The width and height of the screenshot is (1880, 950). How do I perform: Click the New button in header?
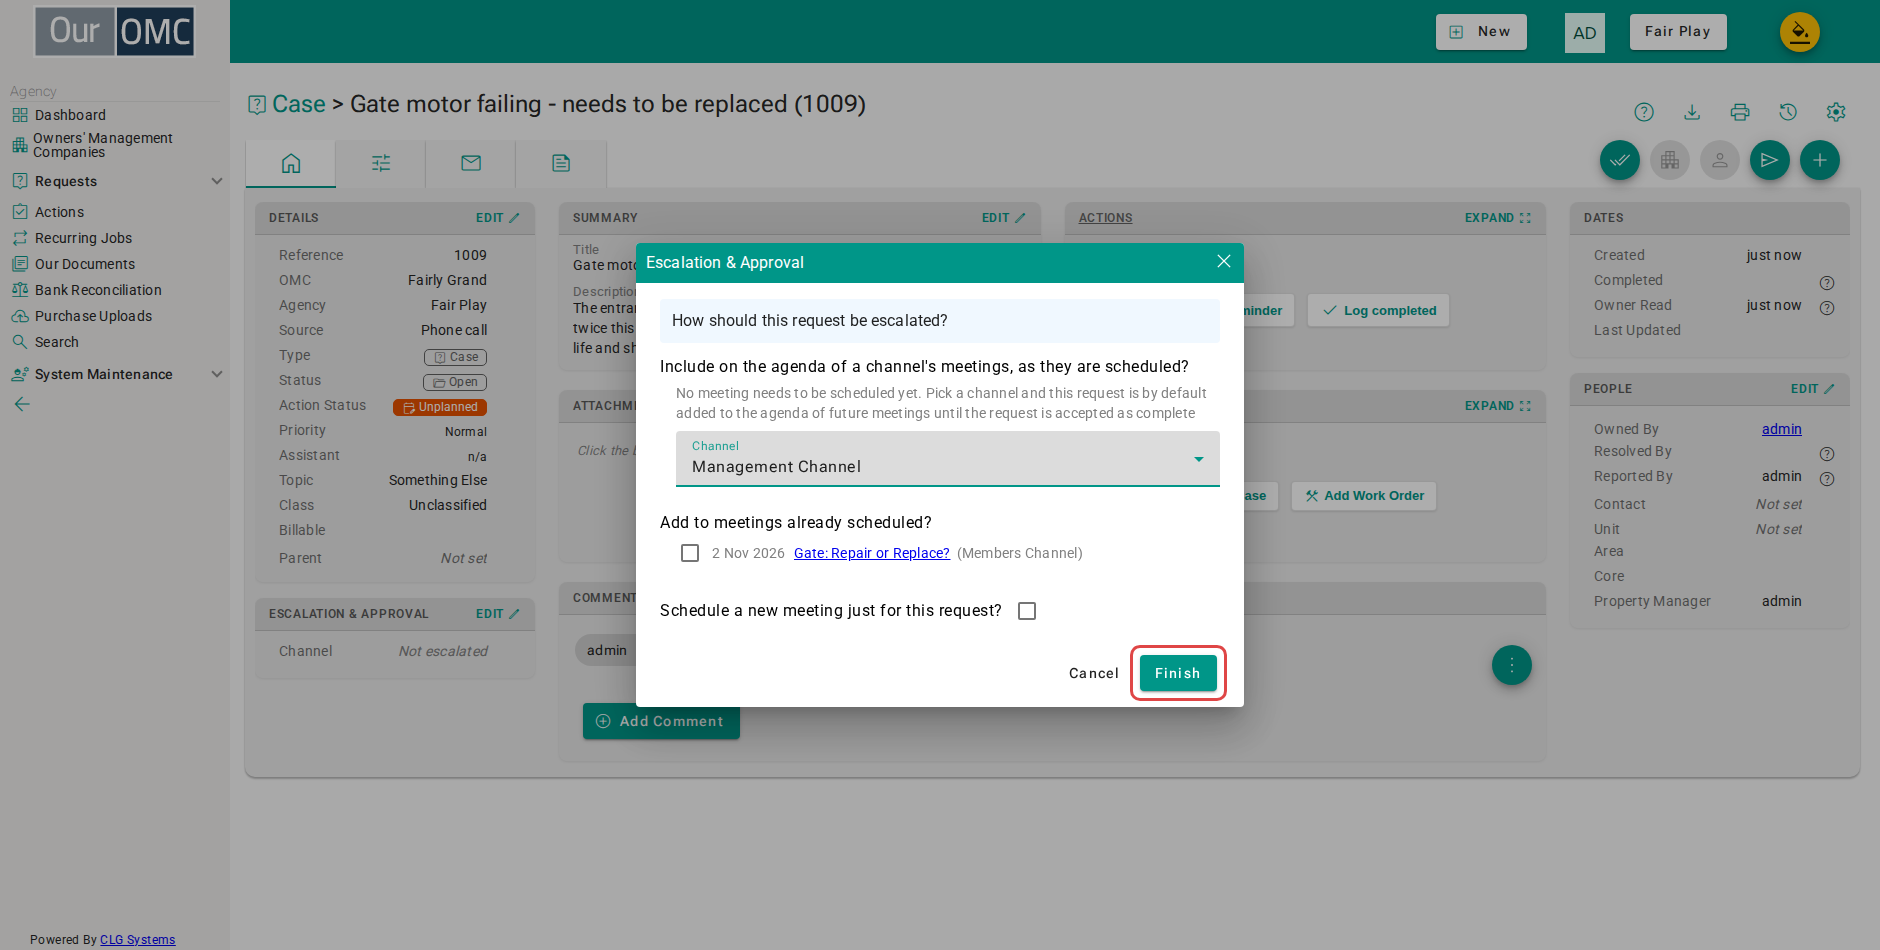click(x=1481, y=32)
